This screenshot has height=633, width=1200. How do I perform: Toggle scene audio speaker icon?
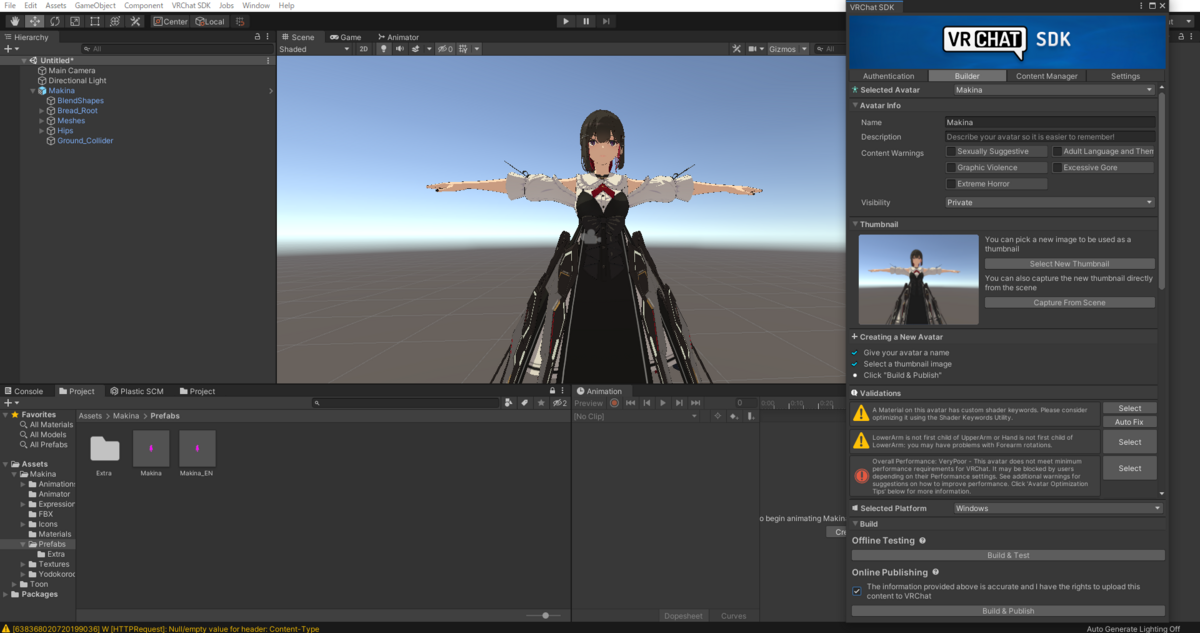tap(399, 49)
